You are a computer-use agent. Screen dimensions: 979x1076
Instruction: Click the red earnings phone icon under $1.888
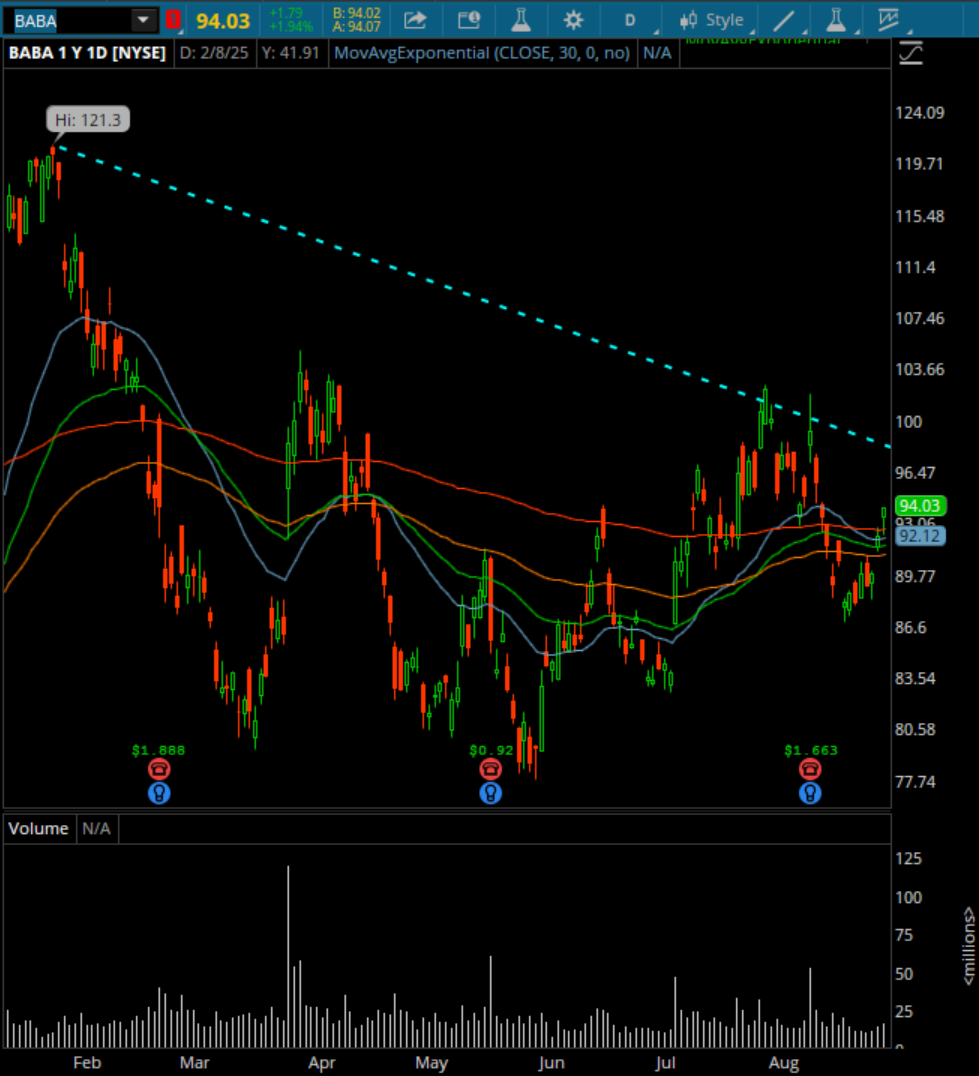pyautogui.click(x=159, y=769)
